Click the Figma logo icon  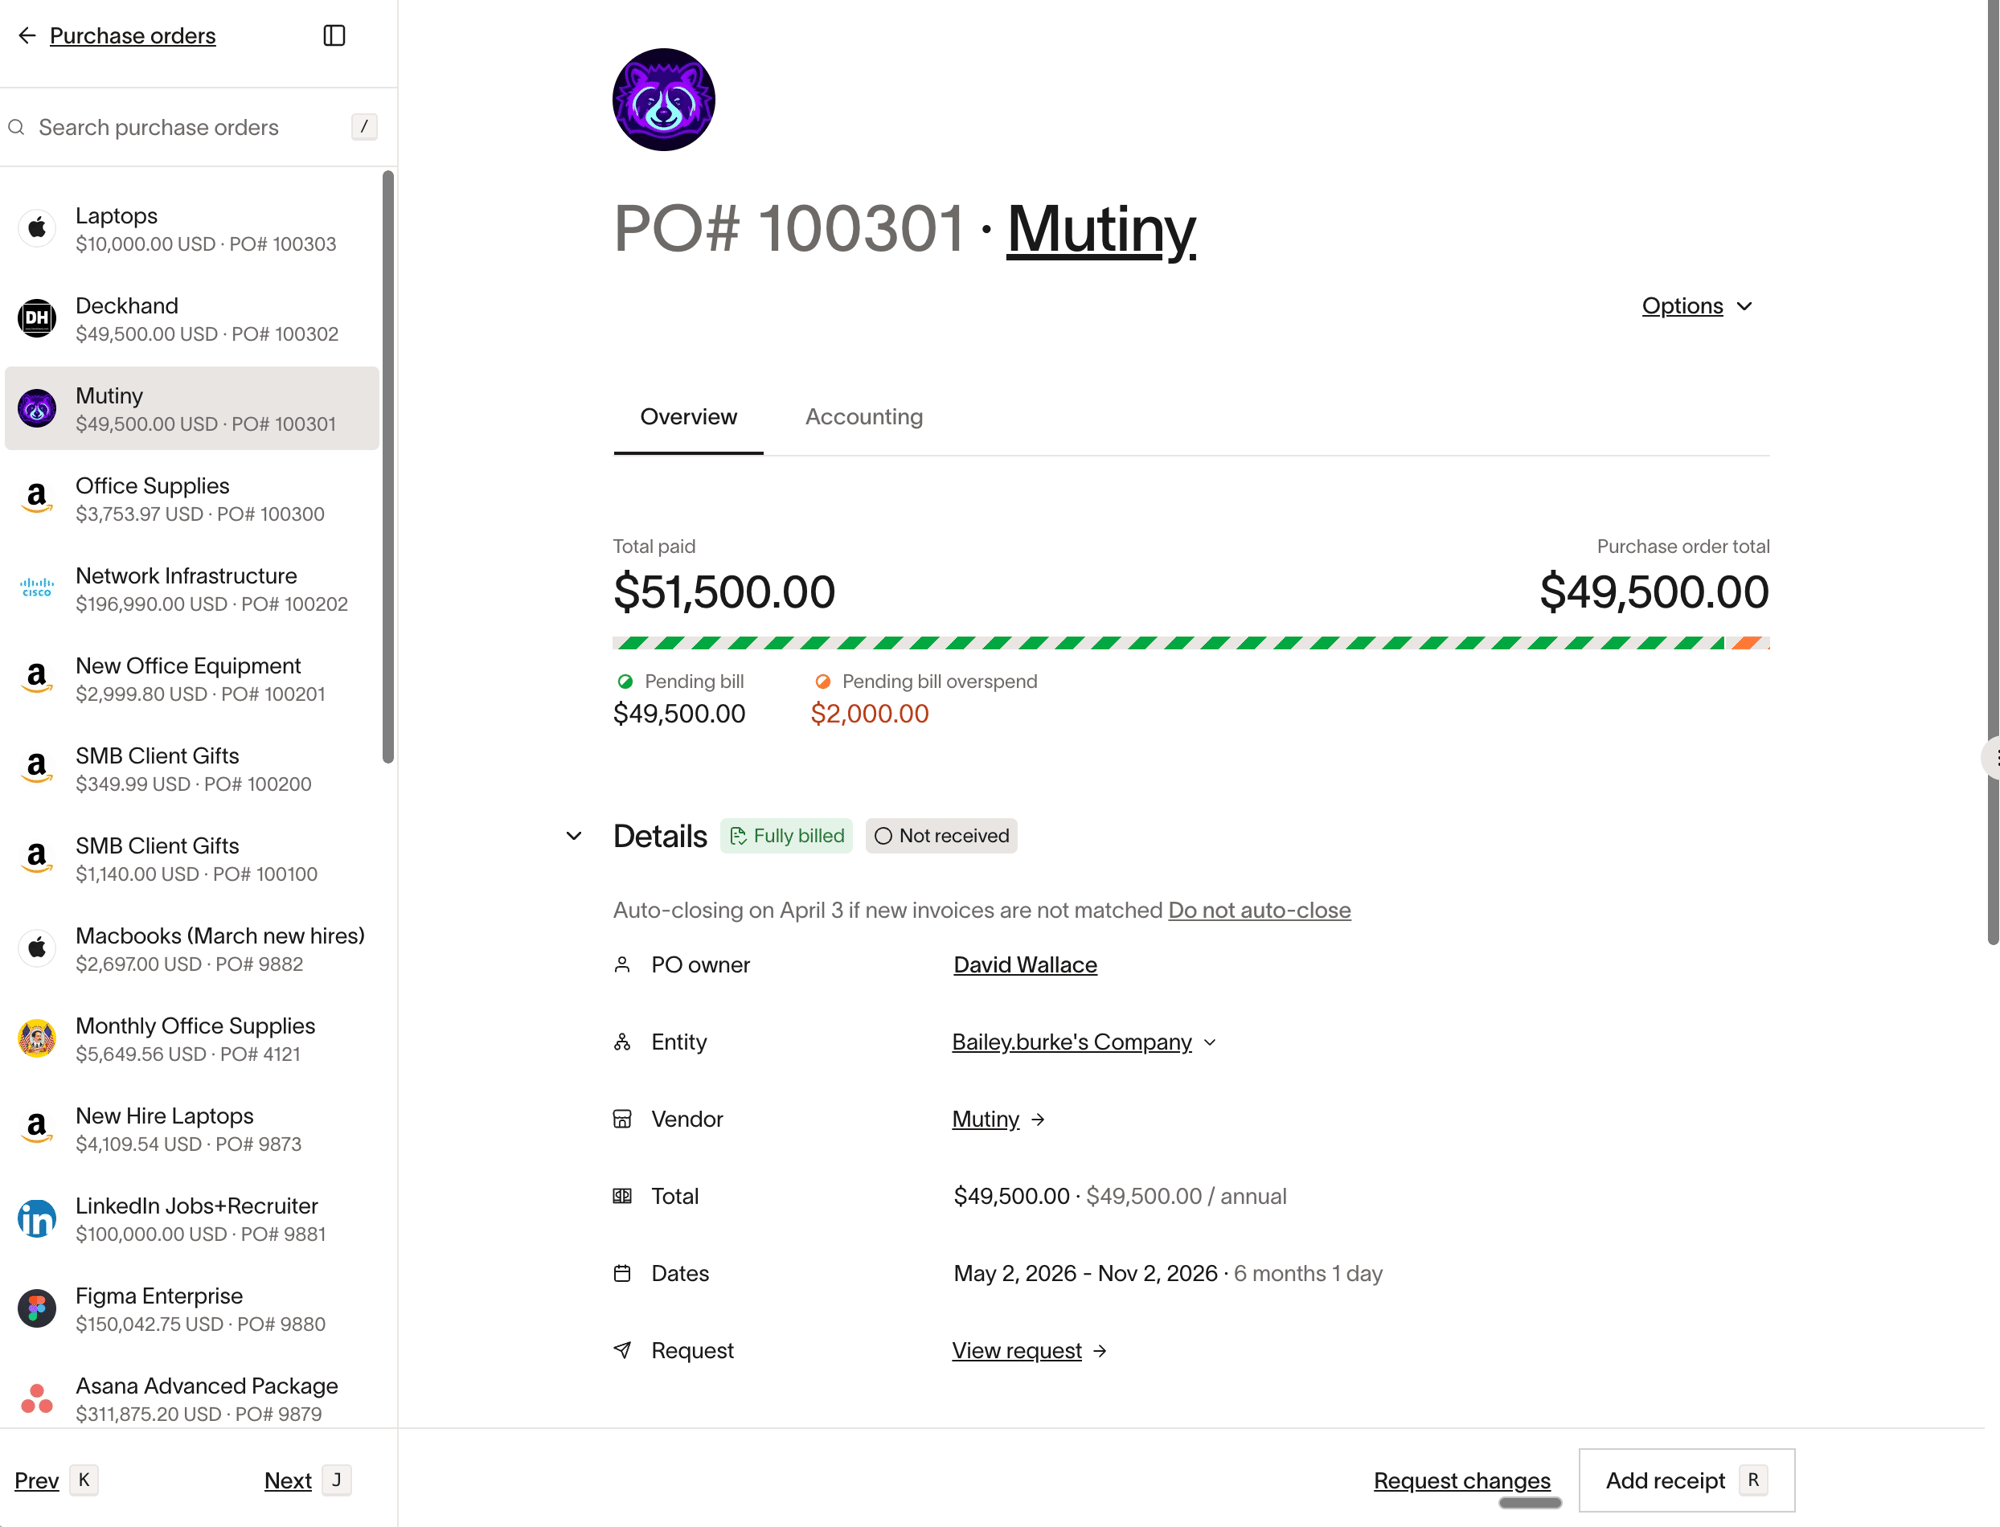37,1308
